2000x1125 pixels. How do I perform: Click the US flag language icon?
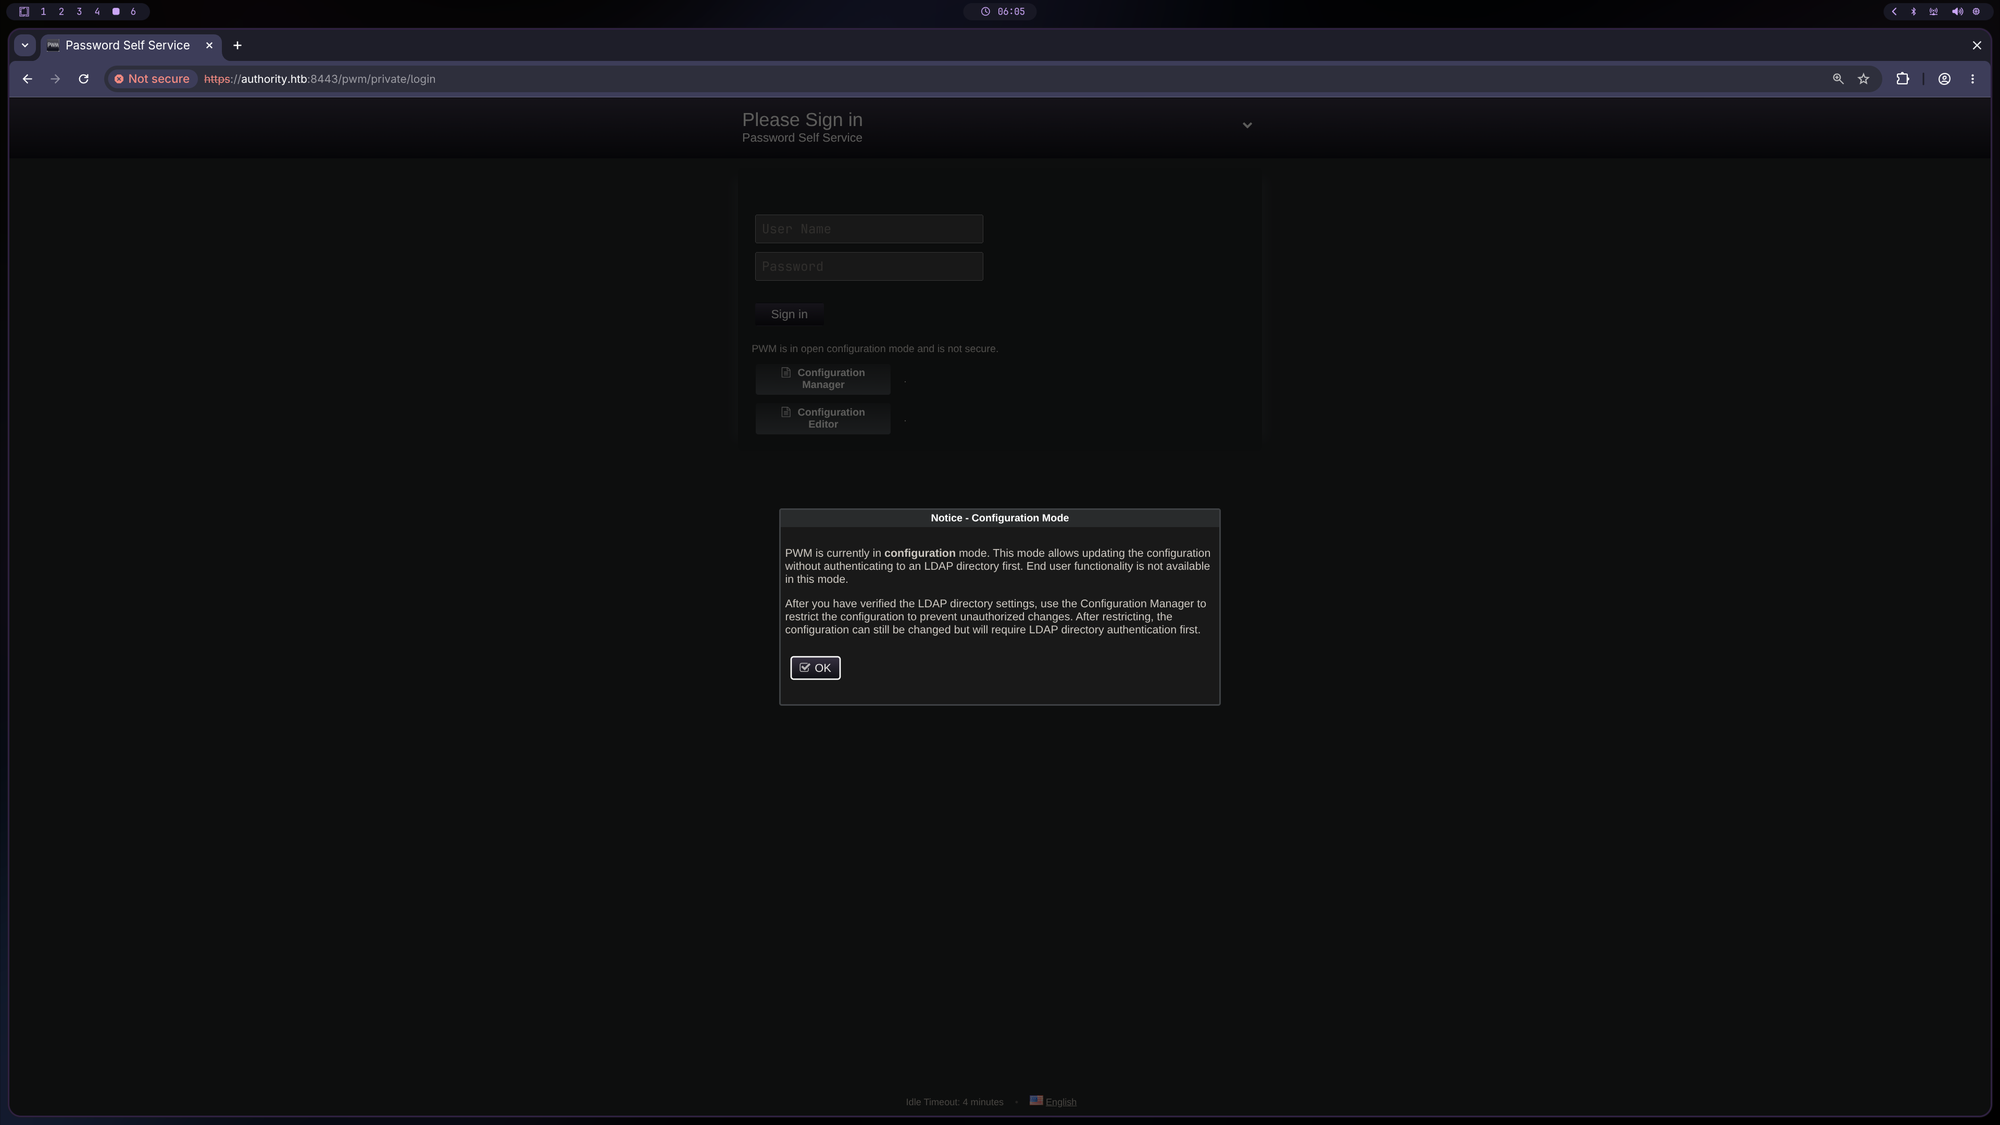tap(1036, 1101)
